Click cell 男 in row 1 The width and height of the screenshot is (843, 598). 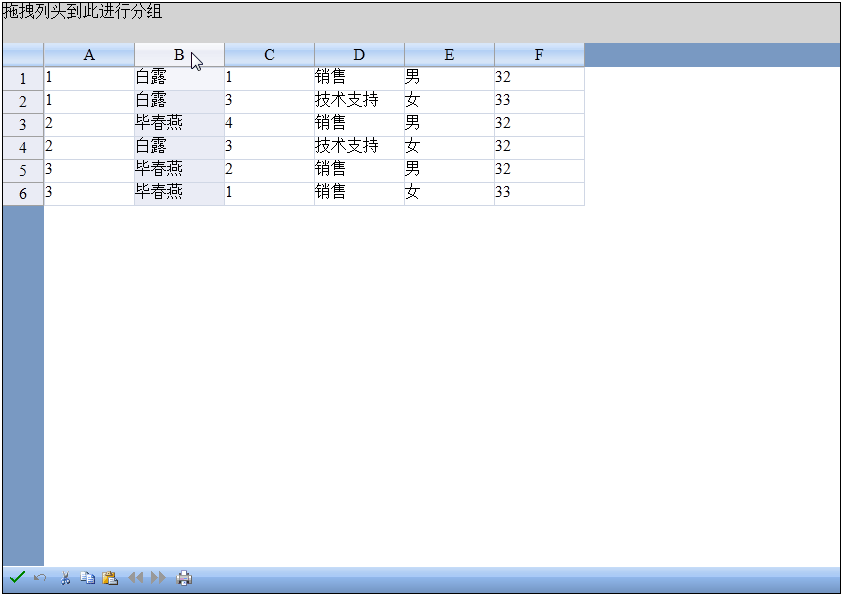coord(449,79)
